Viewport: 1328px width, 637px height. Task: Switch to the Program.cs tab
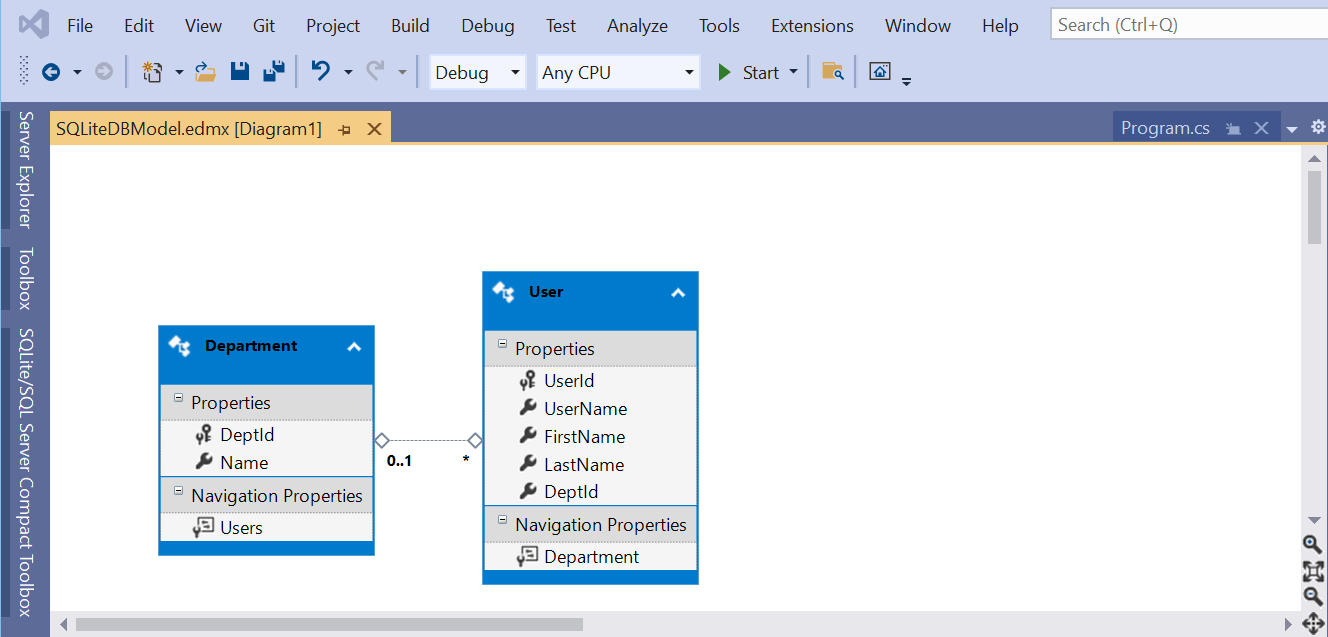(1165, 127)
